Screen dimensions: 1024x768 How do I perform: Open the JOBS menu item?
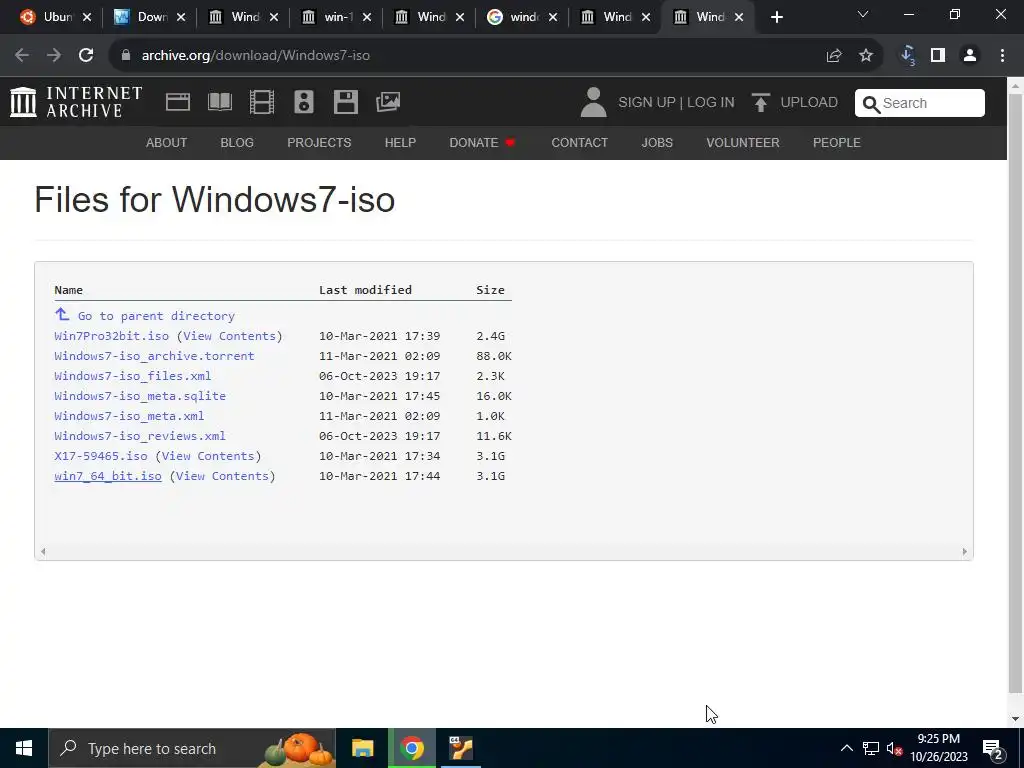[x=657, y=142]
